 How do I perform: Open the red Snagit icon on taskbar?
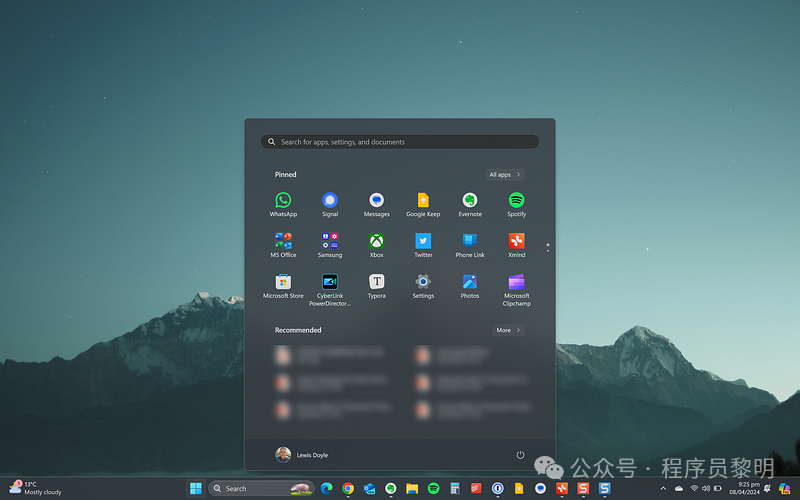click(583, 488)
